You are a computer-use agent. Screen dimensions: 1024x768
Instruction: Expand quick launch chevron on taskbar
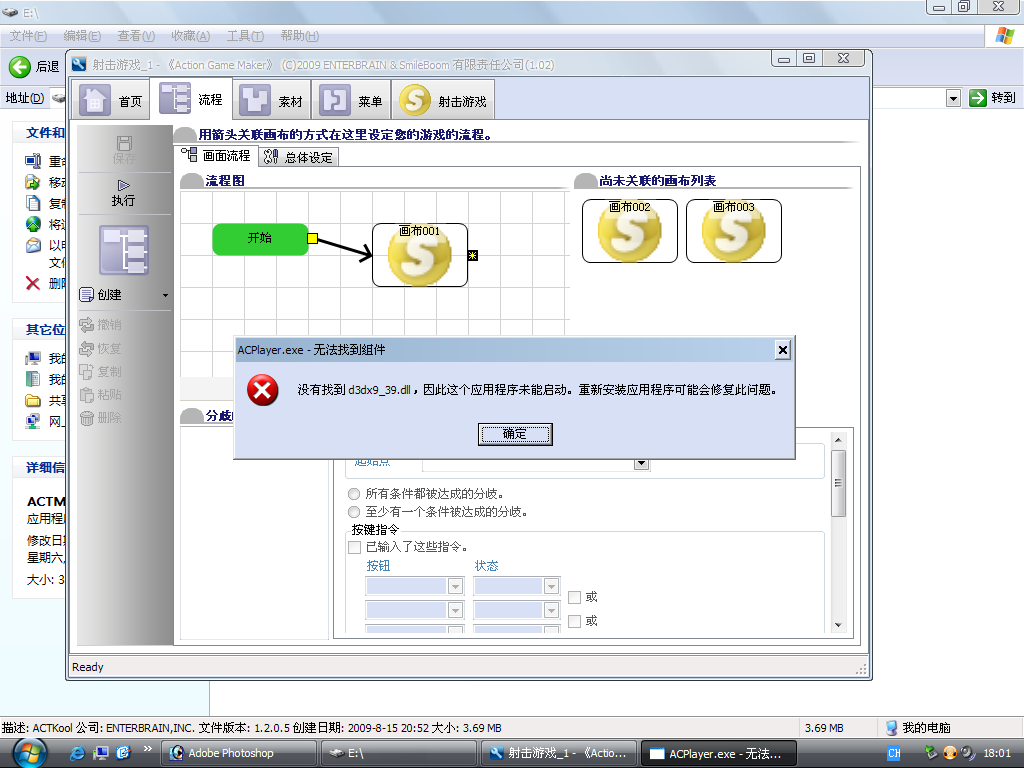point(148,749)
